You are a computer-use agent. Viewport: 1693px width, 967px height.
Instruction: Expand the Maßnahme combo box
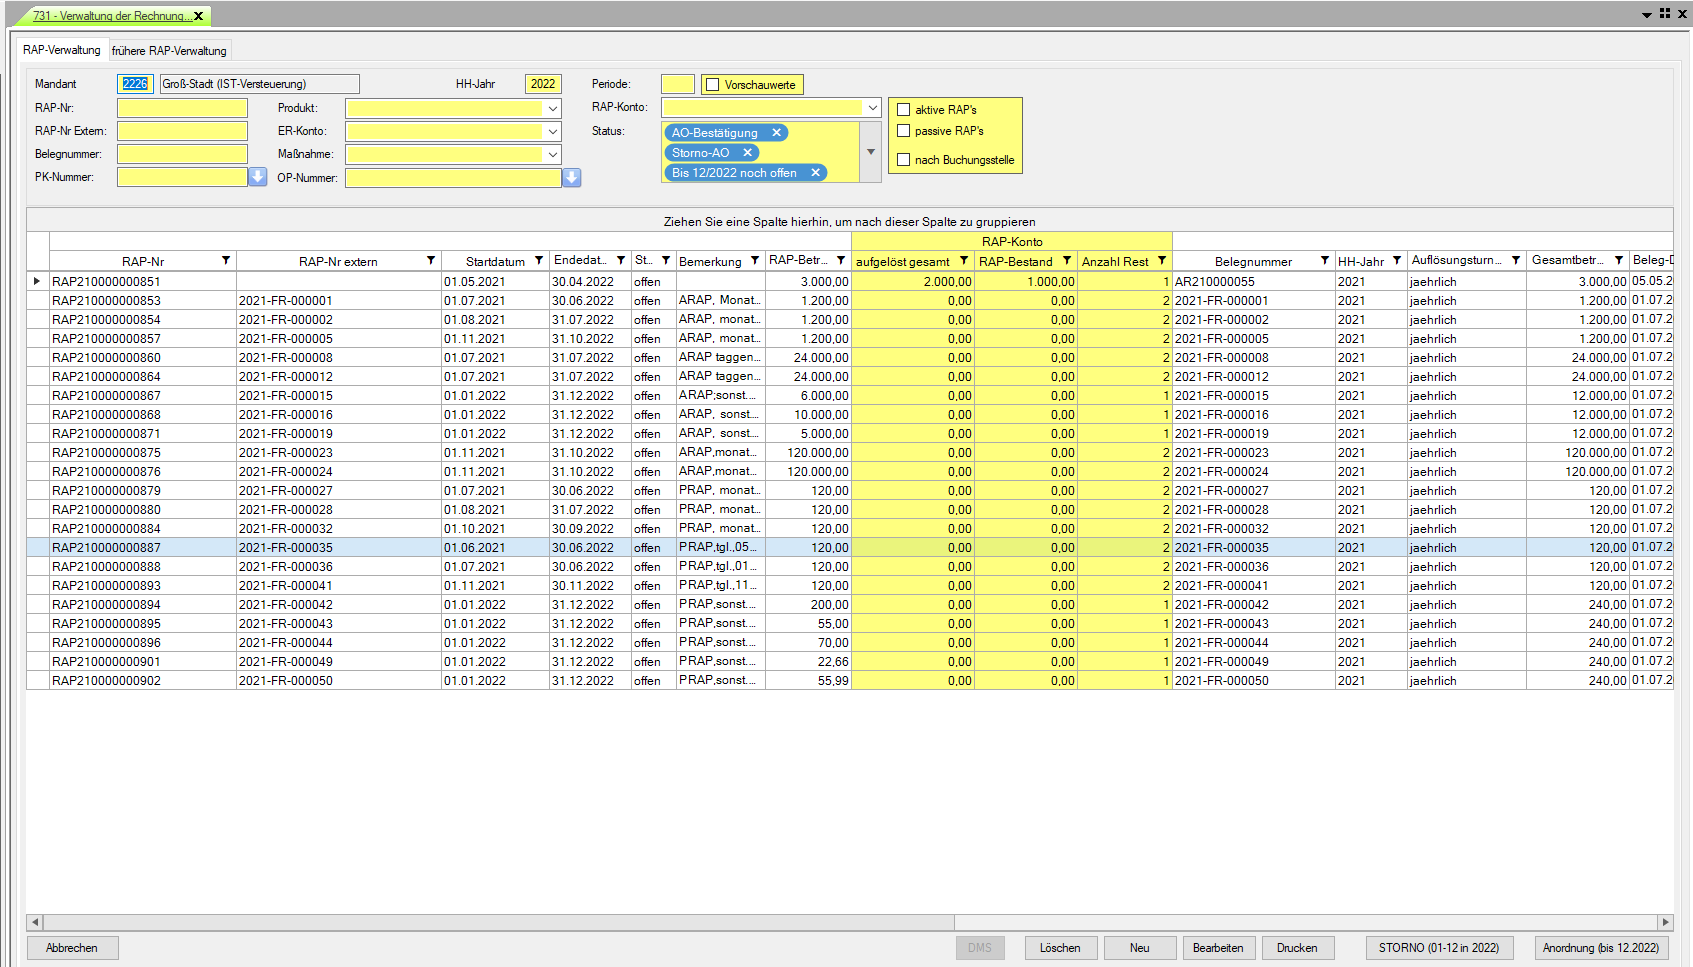(552, 154)
